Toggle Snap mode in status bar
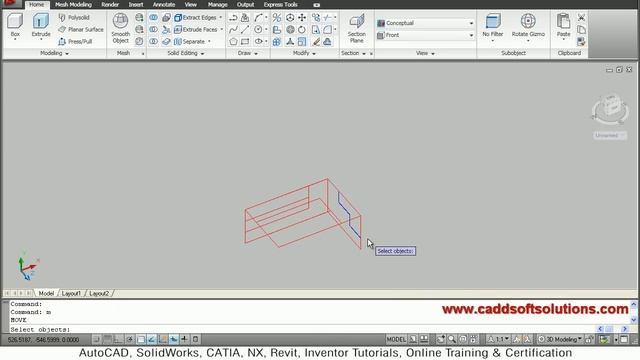 pos(96,339)
